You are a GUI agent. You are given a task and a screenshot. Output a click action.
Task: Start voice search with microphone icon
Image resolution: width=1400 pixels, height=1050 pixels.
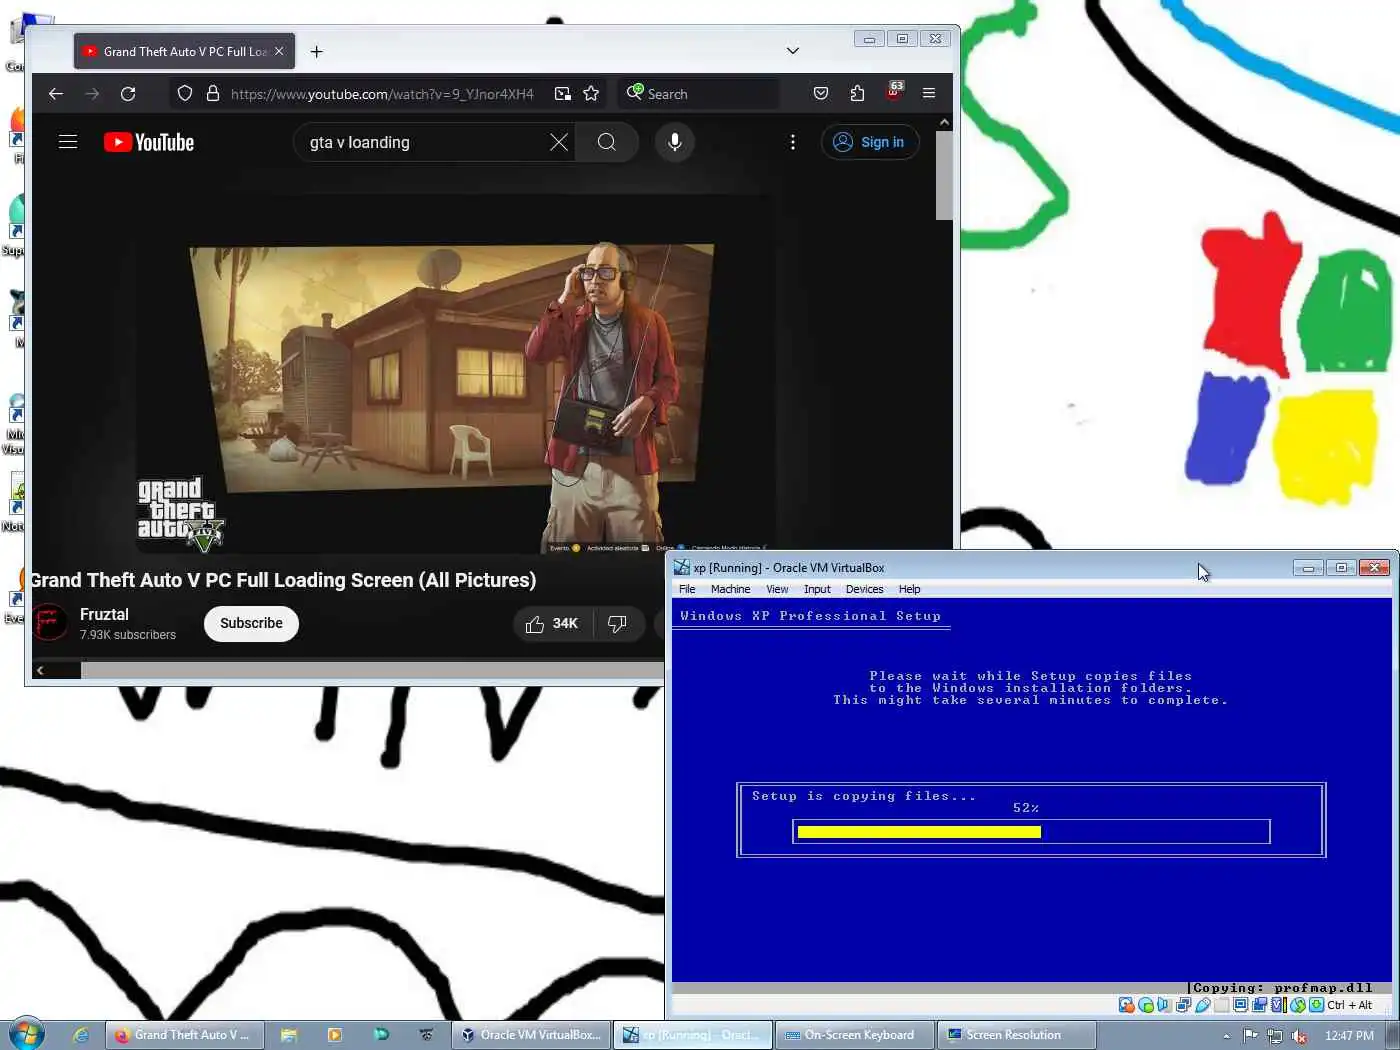click(675, 142)
